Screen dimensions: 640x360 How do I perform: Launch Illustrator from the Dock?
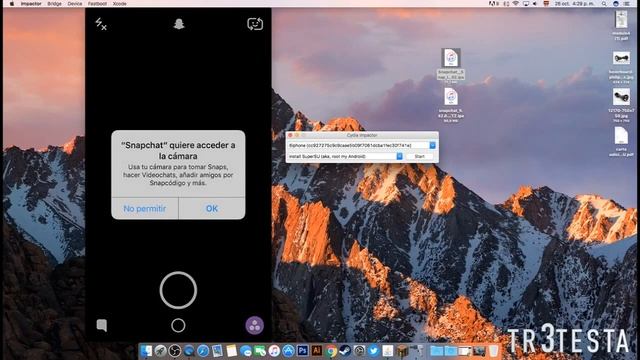click(x=317, y=351)
